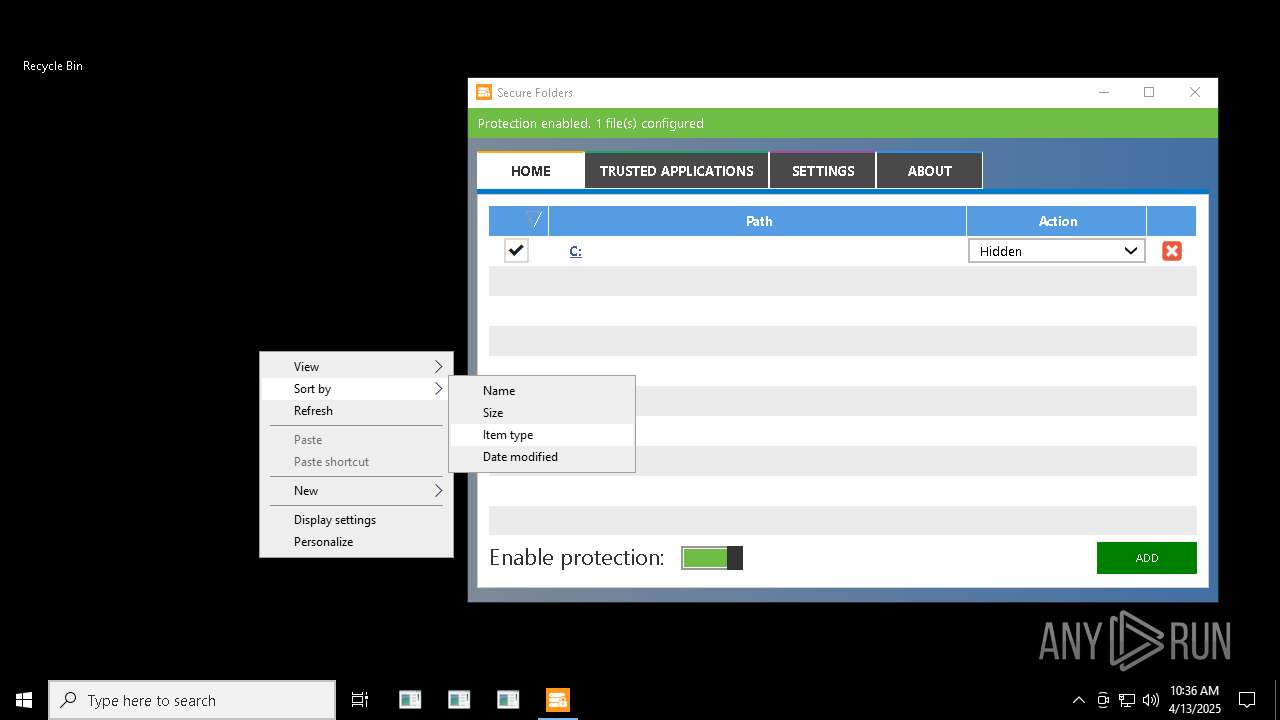Open the volume control in tray
Viewport: 1280px width, 720px height.
[1150, 700]
